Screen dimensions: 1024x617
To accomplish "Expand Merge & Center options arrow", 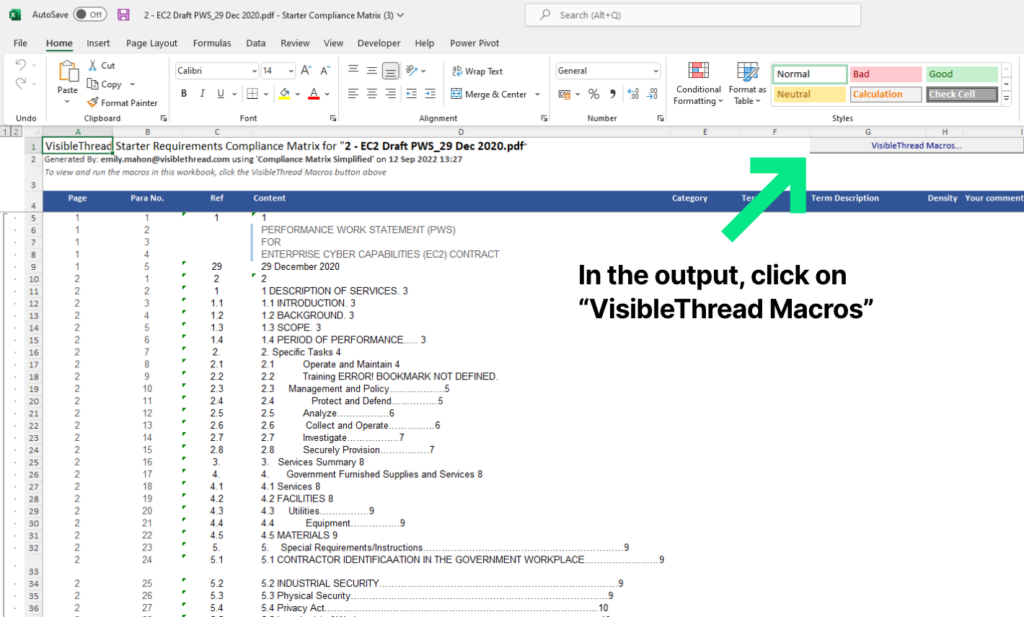I will click(537, 94).
